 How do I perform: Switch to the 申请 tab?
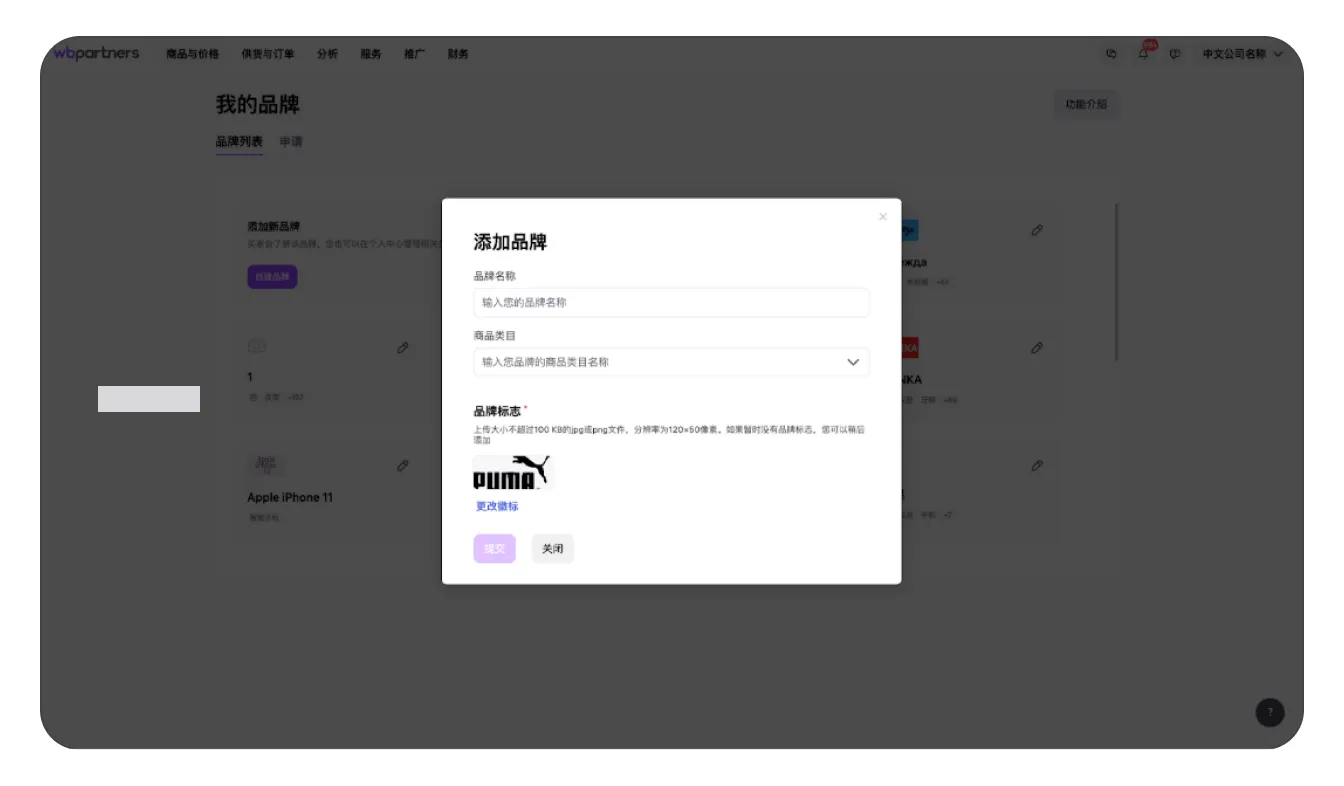pyautogui.click(x=291, y=142)
